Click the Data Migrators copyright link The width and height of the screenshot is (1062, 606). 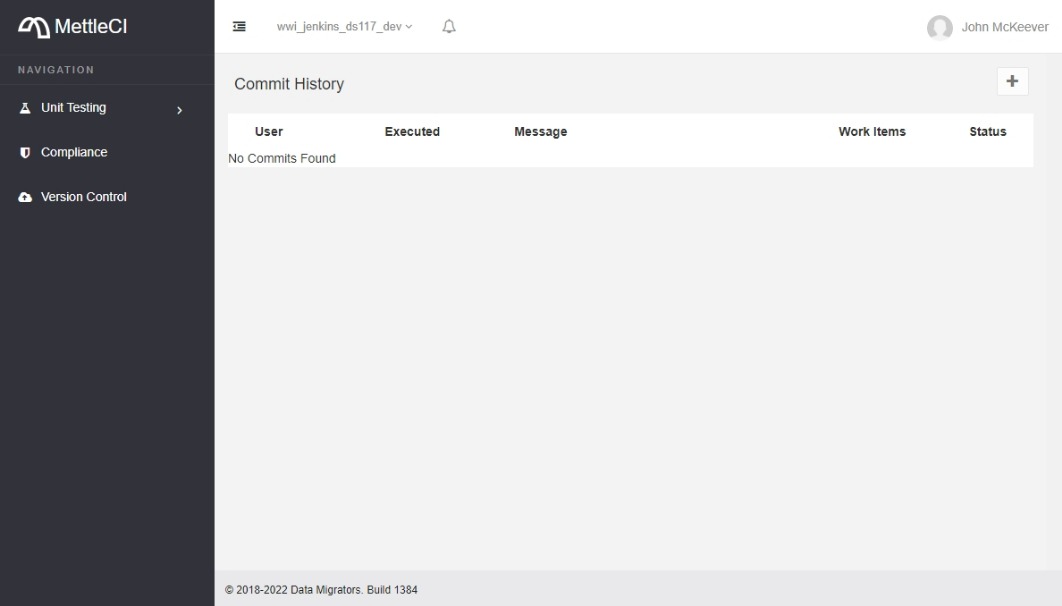pos(322,590)
